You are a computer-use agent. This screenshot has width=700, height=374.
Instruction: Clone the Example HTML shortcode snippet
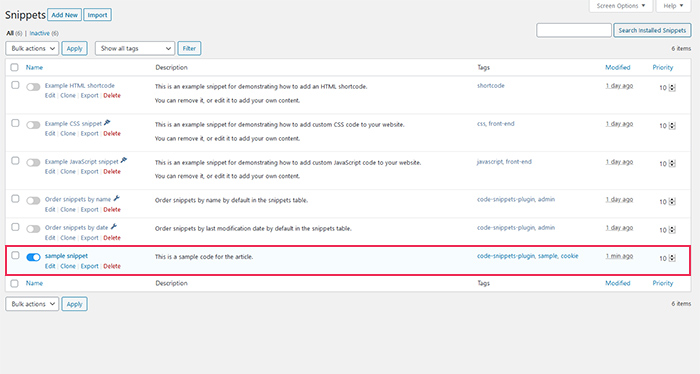(68, 96)
